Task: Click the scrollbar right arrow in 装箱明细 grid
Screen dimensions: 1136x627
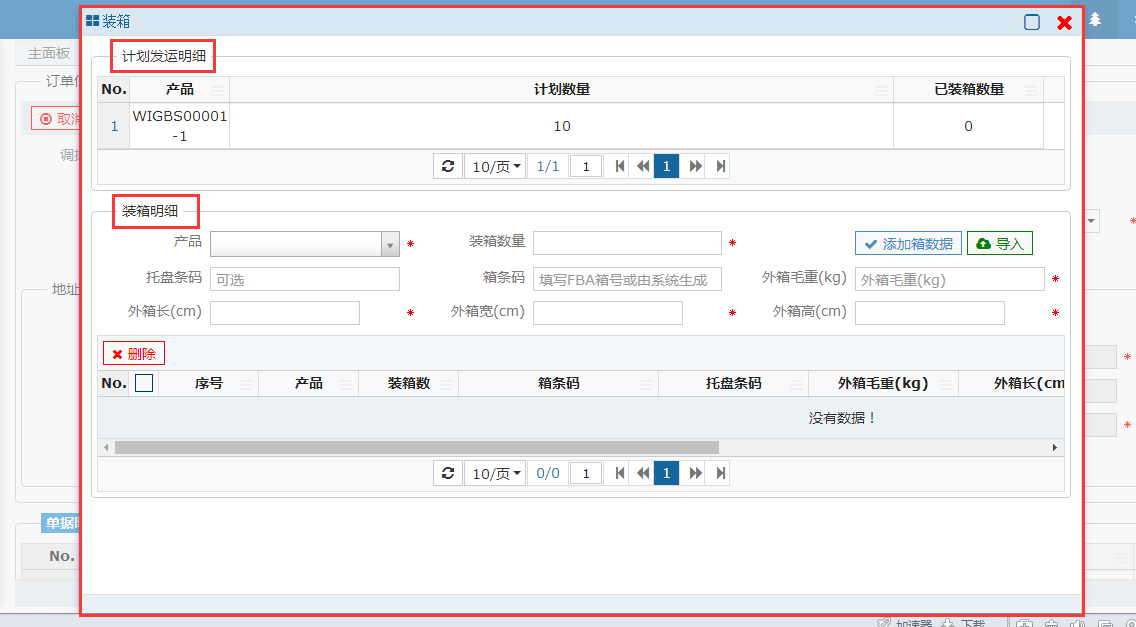Action: (x=1055, y=448)
